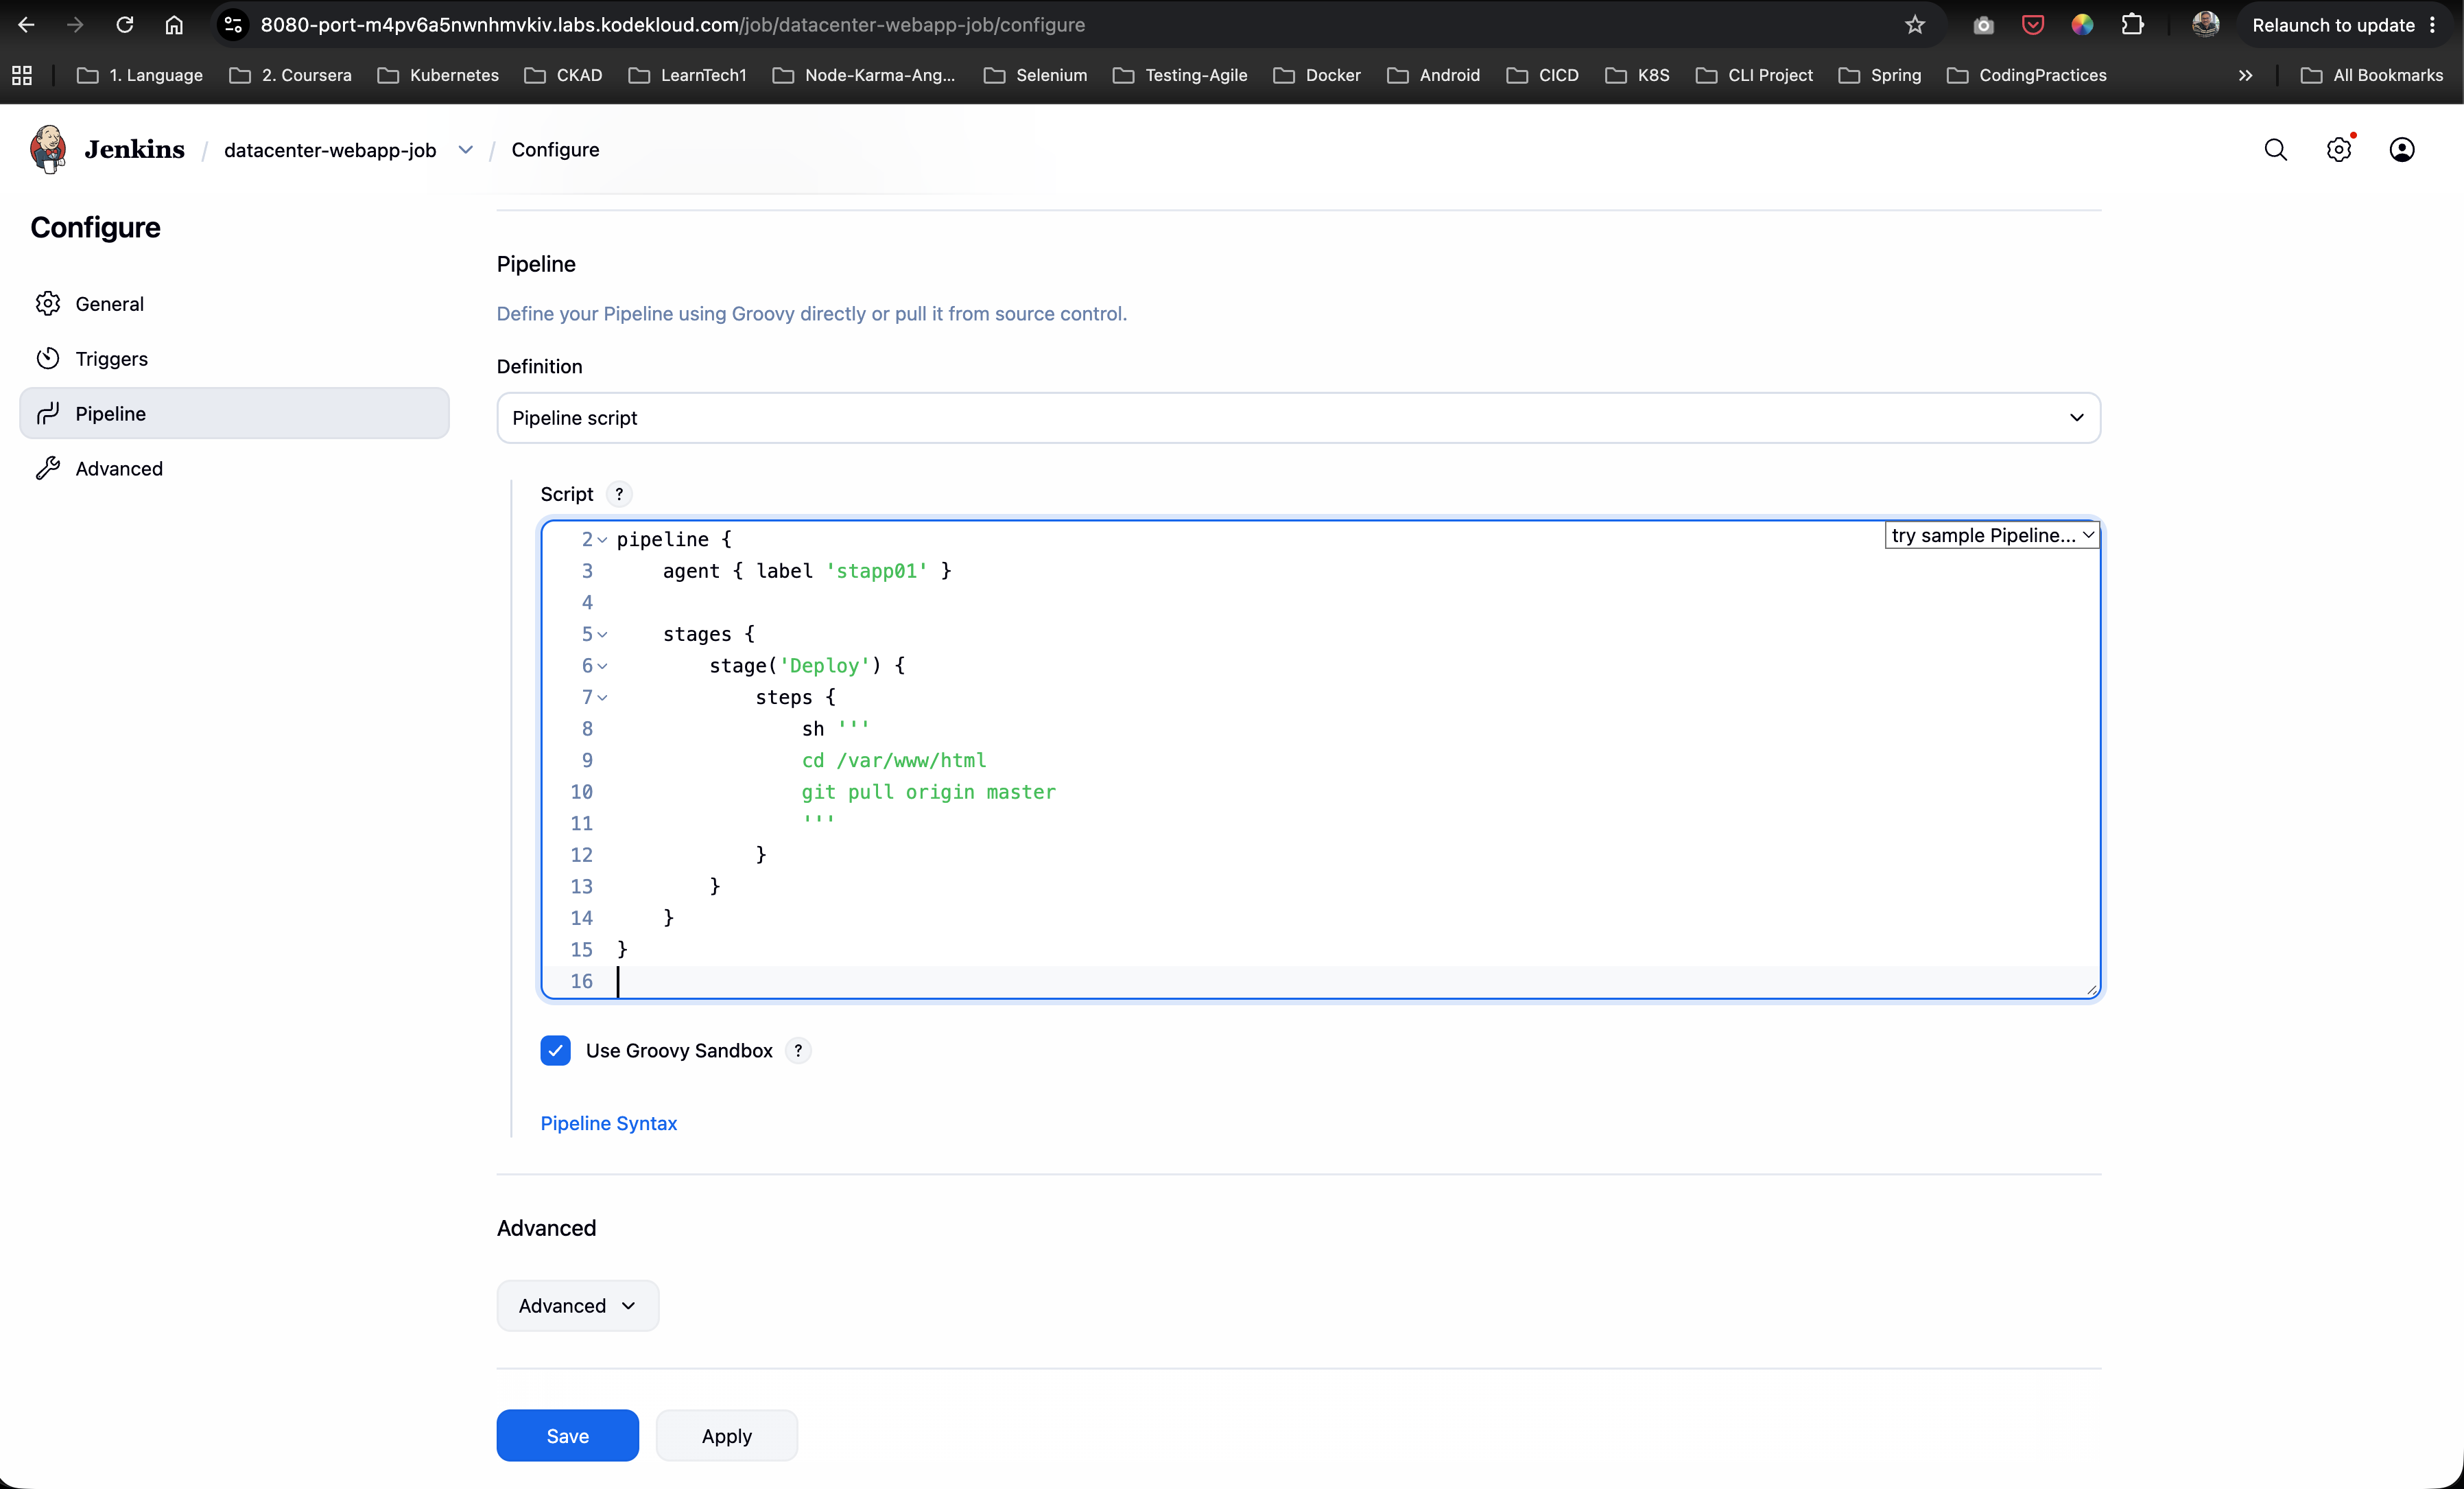
Task: Apply the configuration changes
Action: click(726, 1435)
